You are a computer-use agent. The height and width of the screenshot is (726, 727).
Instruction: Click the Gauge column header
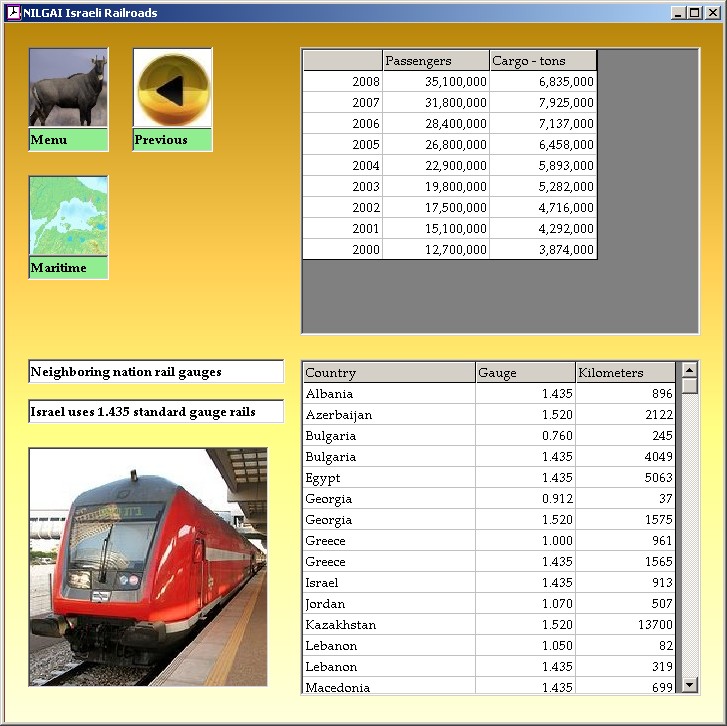click(x=525, y=373)
